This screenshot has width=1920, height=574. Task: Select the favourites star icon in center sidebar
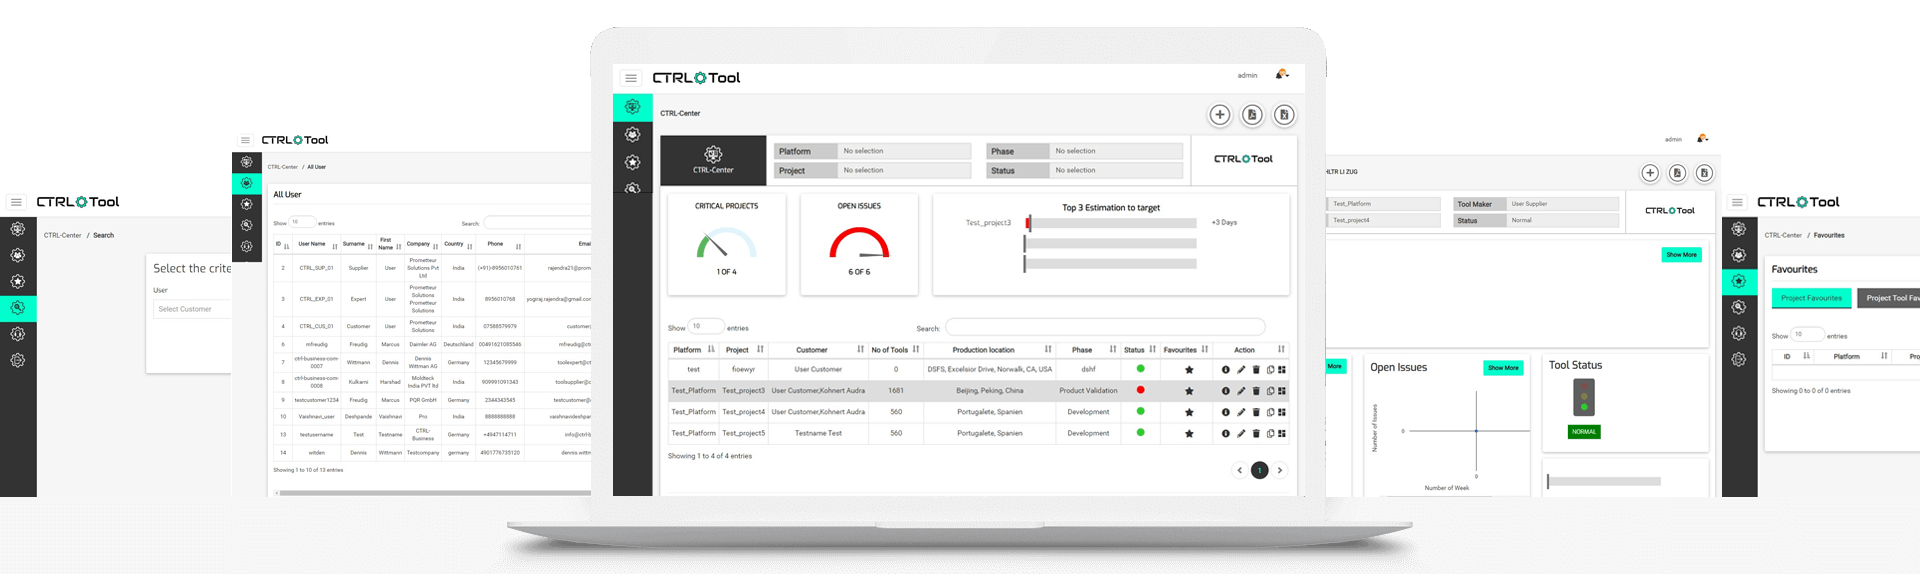click(x=632, y=162)
